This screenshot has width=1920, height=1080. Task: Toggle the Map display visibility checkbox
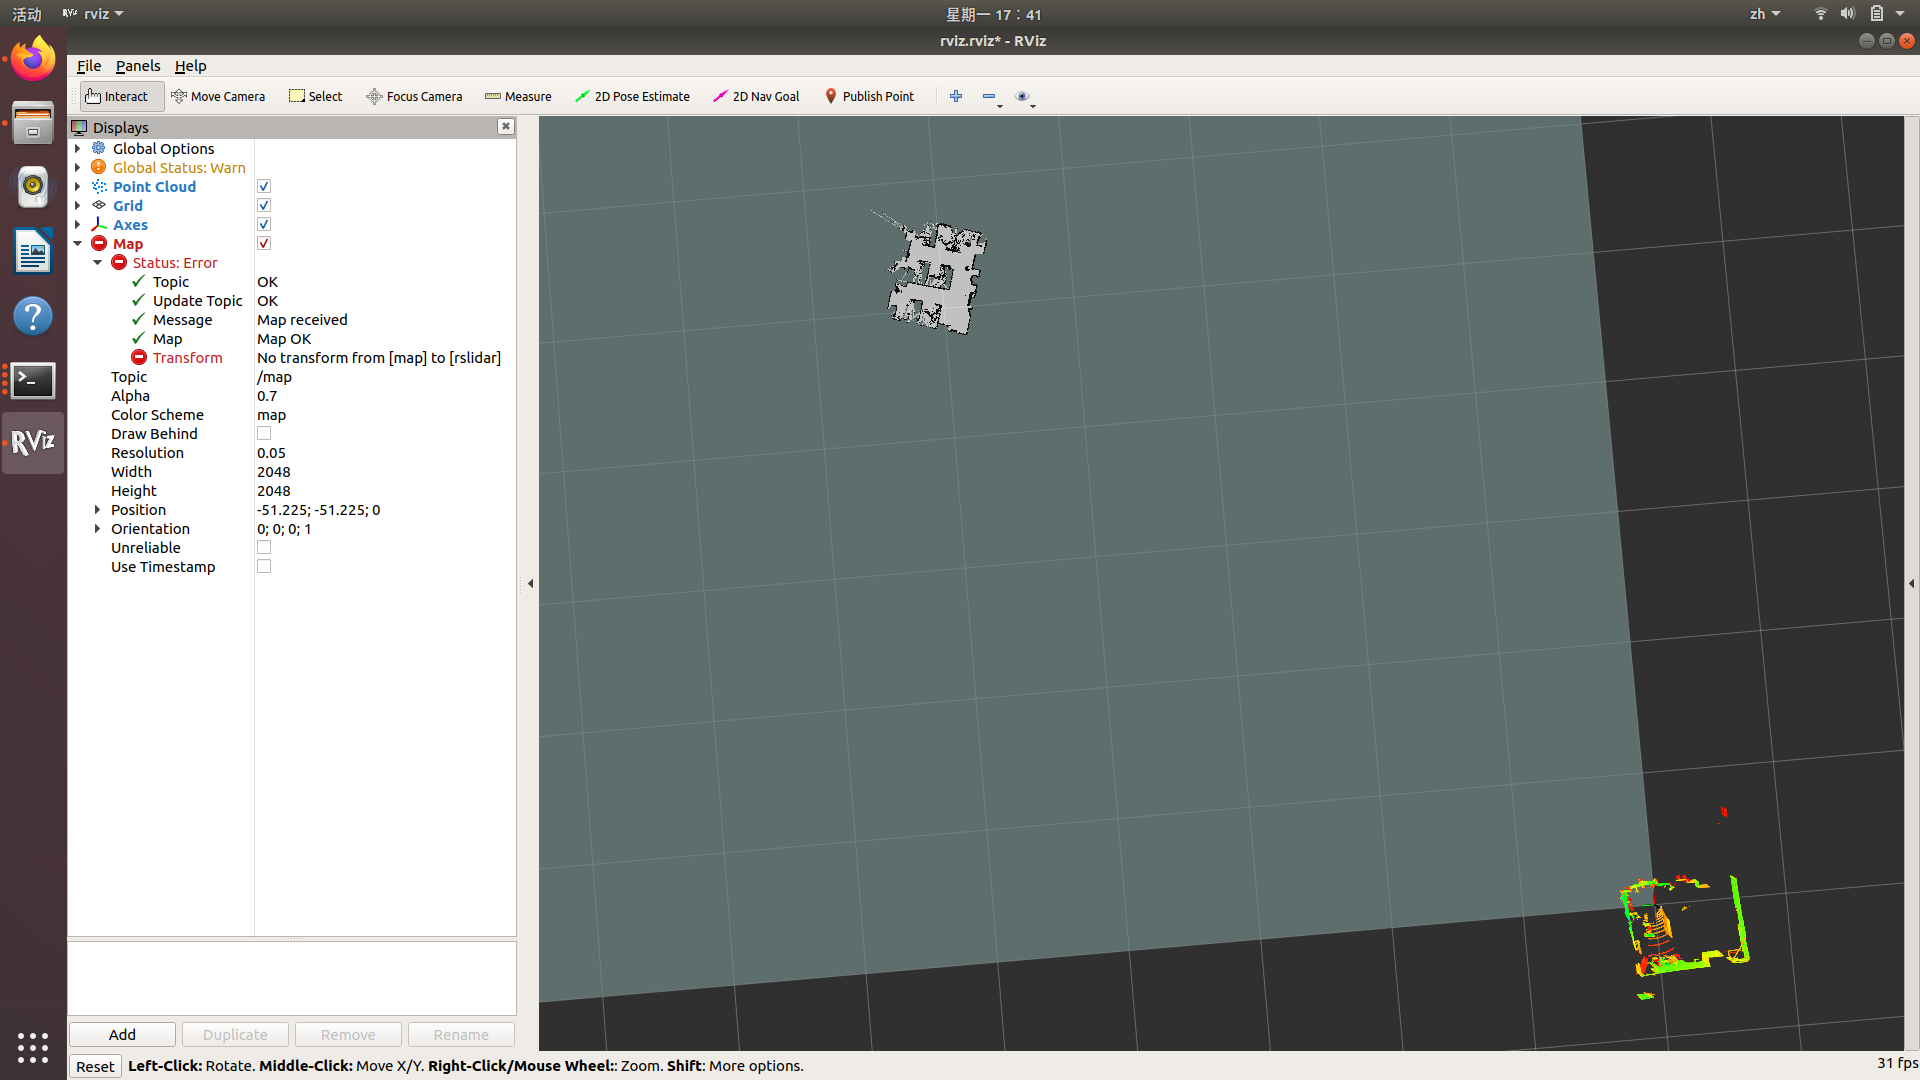(264, 243)
